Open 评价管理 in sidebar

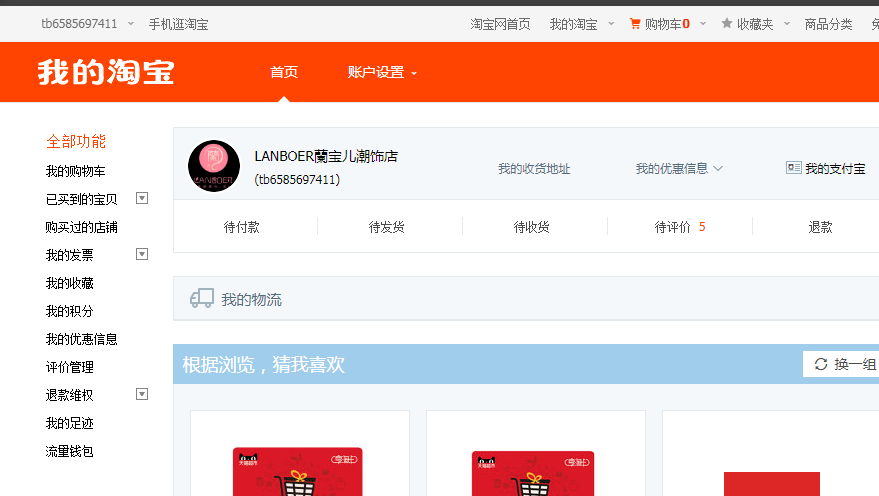70,367
